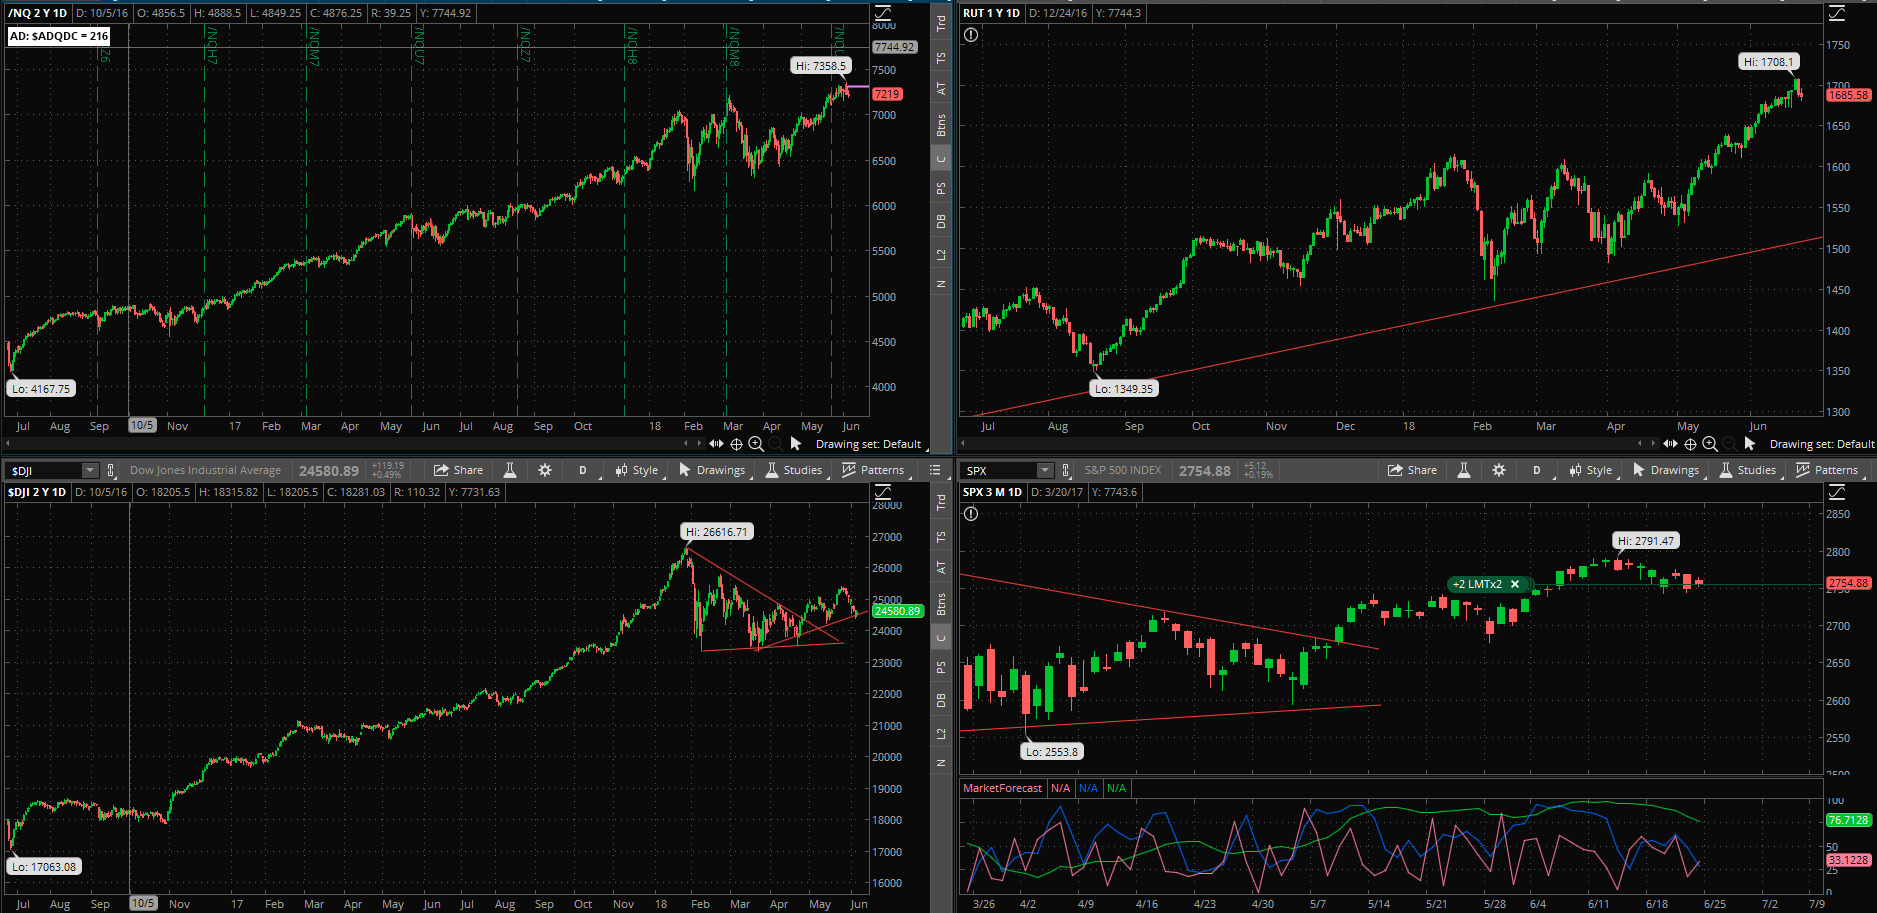1877x913 pixels.
Task: Open Drawings in SPX toolbar
Action: click(1666, 470)
